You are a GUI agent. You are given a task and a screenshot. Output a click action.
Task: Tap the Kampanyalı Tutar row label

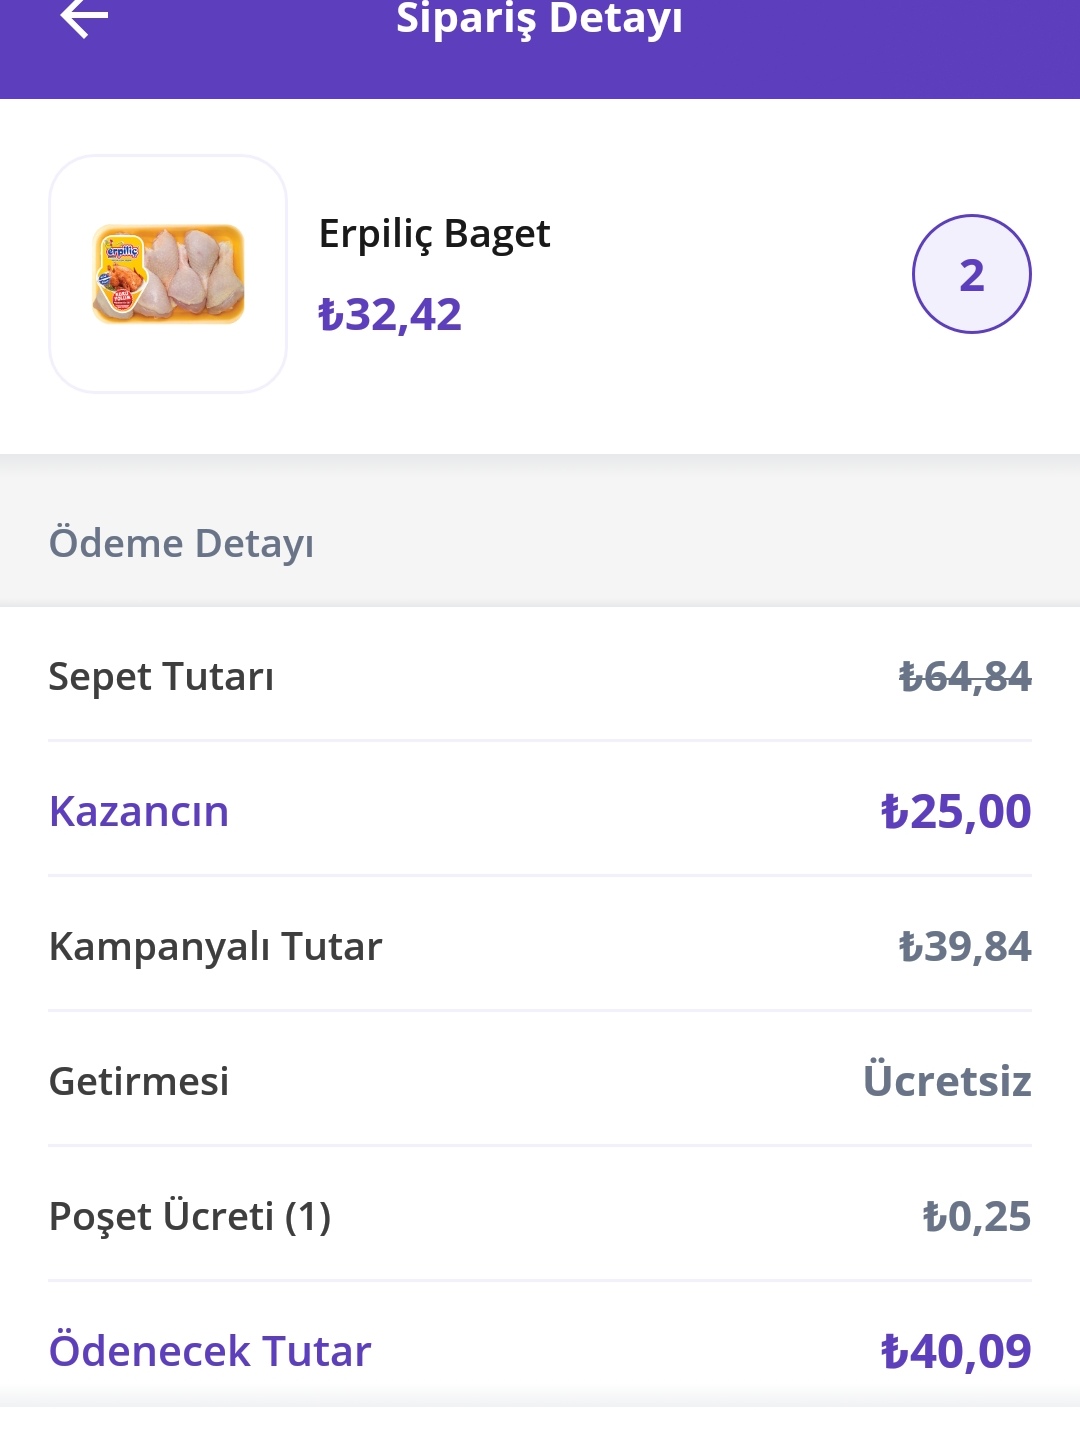216,946
